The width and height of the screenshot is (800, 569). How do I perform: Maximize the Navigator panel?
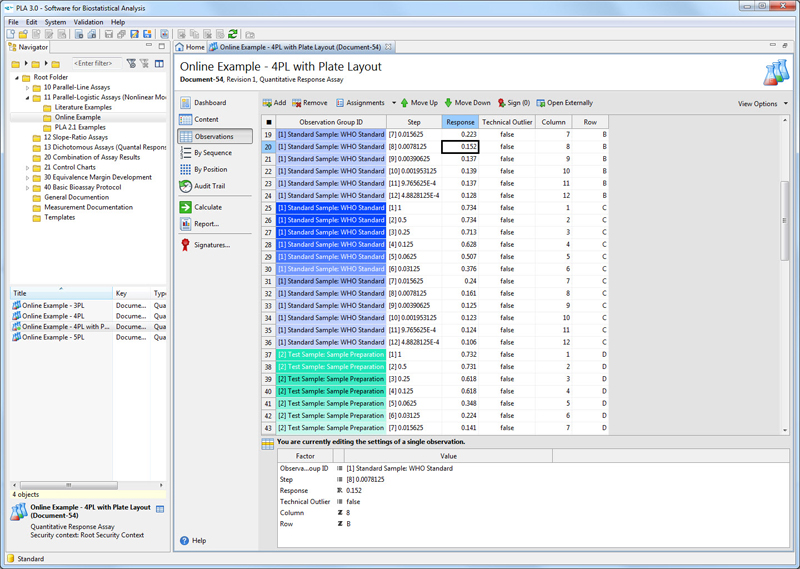point(162,46)
